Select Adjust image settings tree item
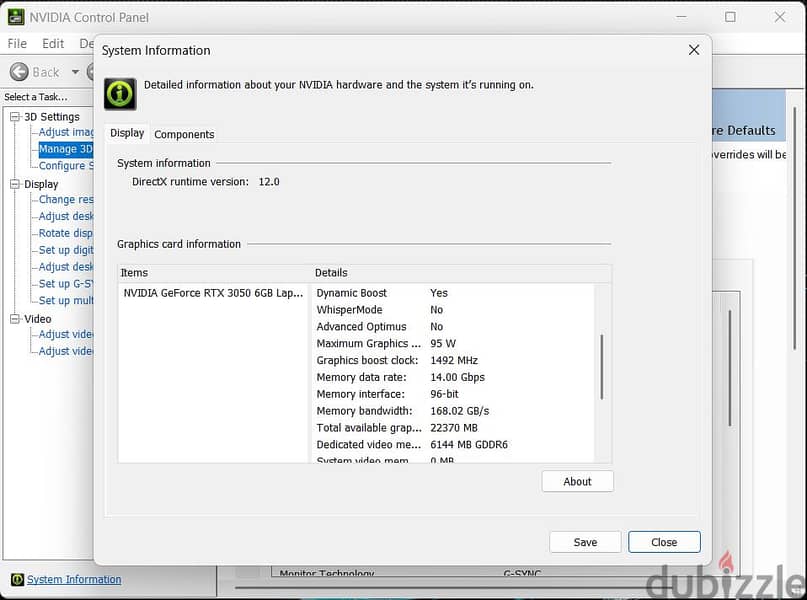807x600 pixels. tap(66, 132)
